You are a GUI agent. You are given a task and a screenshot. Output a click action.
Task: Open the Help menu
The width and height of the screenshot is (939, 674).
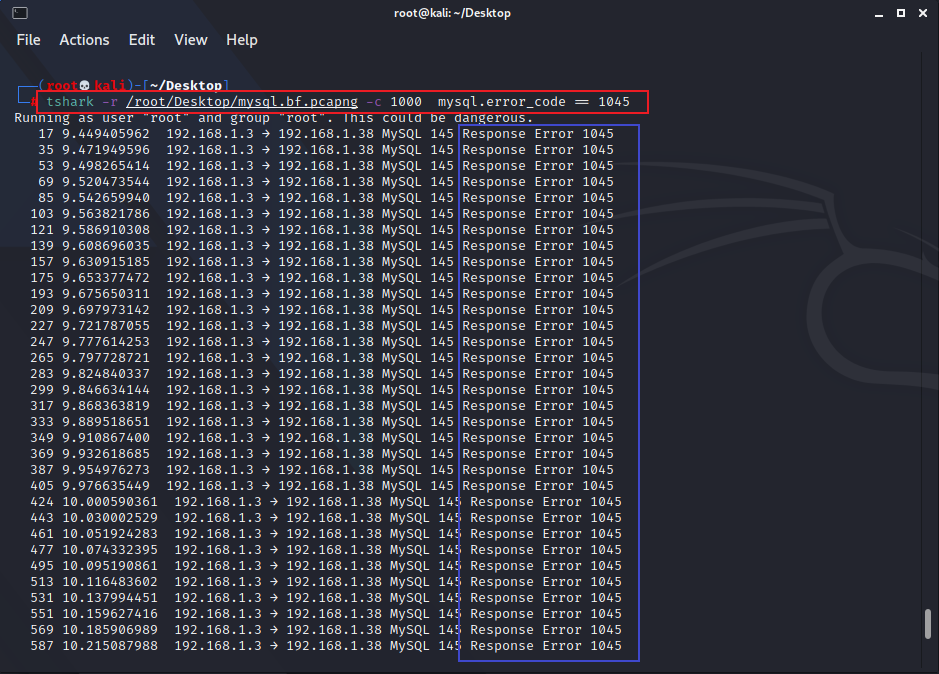pyautogui.click(x=241, y=40)
